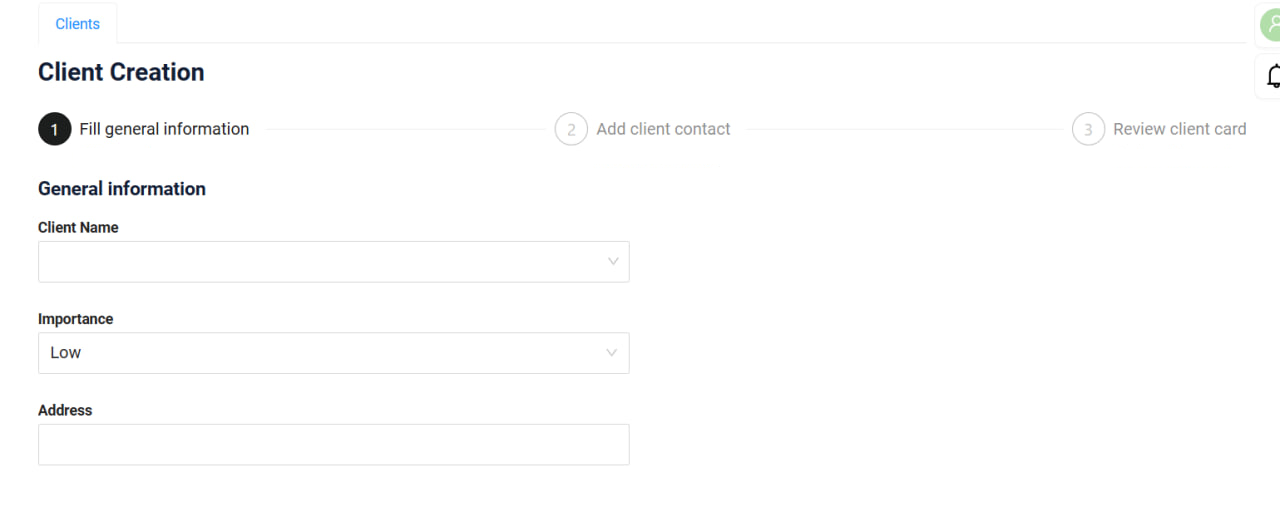Select the step 3 circle indicator
Screen dimensions: 1280x527
pos(1088,129)
